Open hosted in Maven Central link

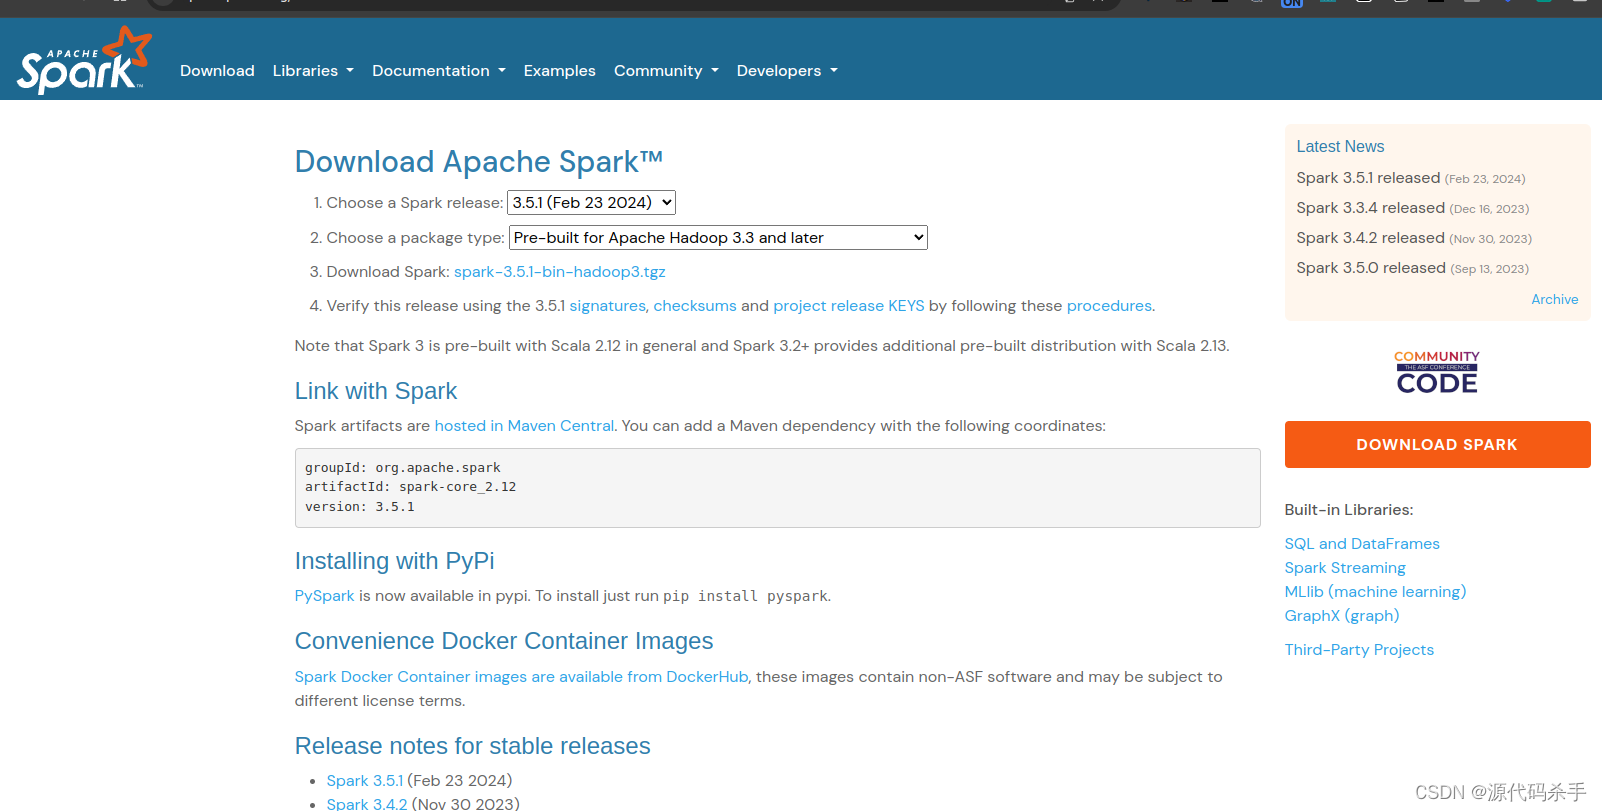tap(524, 426)
